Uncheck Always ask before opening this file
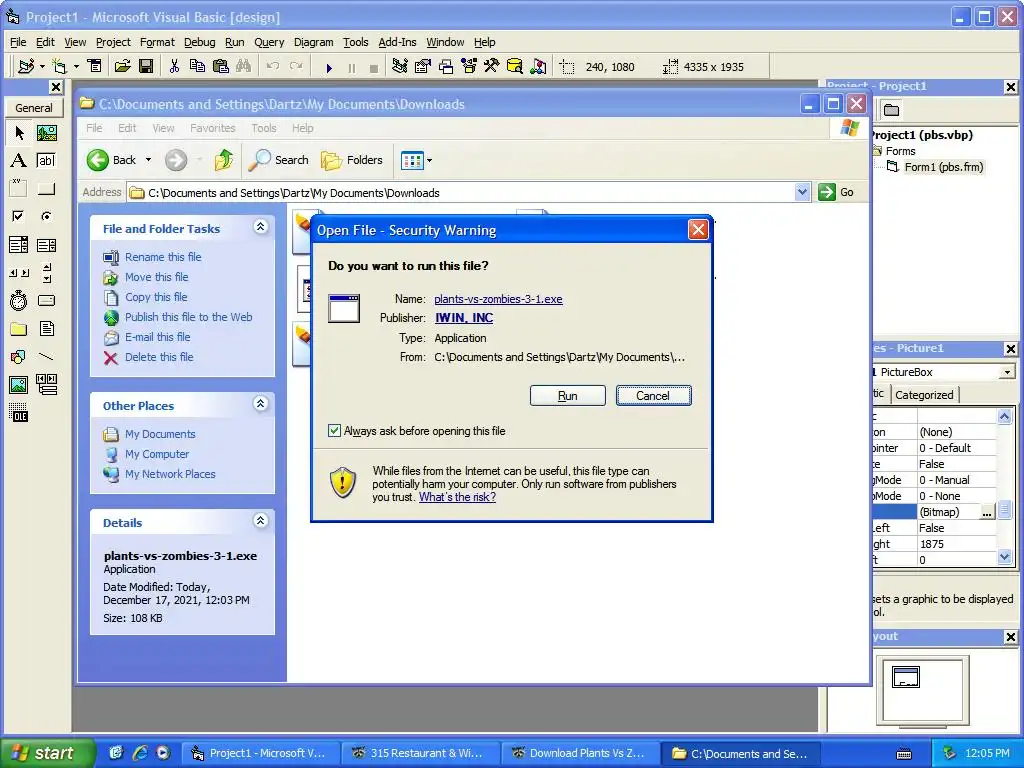Screen dimensions: 1024x768 (334, 430)
